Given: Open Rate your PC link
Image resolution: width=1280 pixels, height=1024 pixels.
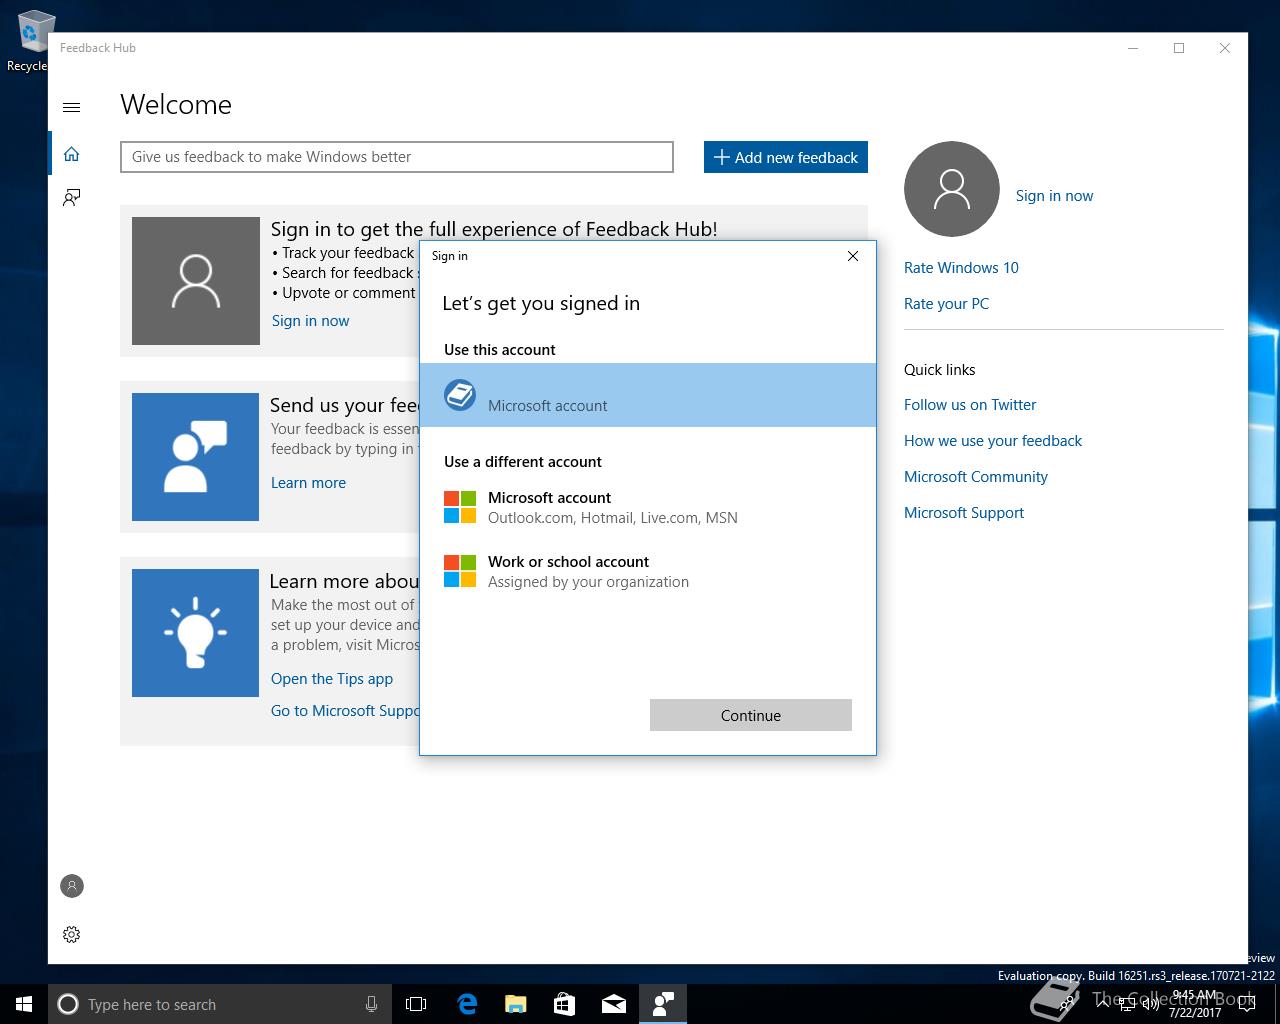Looking at the screenshot, I should (946, 304).
